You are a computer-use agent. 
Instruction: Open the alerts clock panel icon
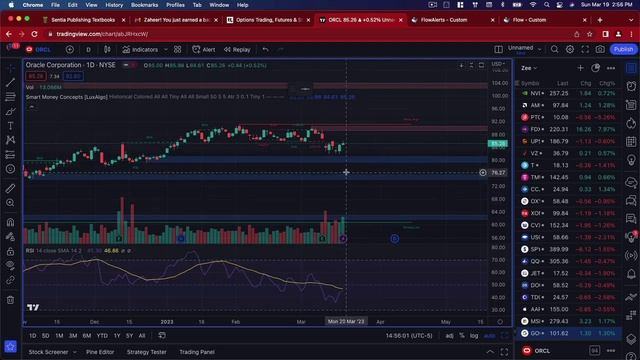[x=631, y=86]
